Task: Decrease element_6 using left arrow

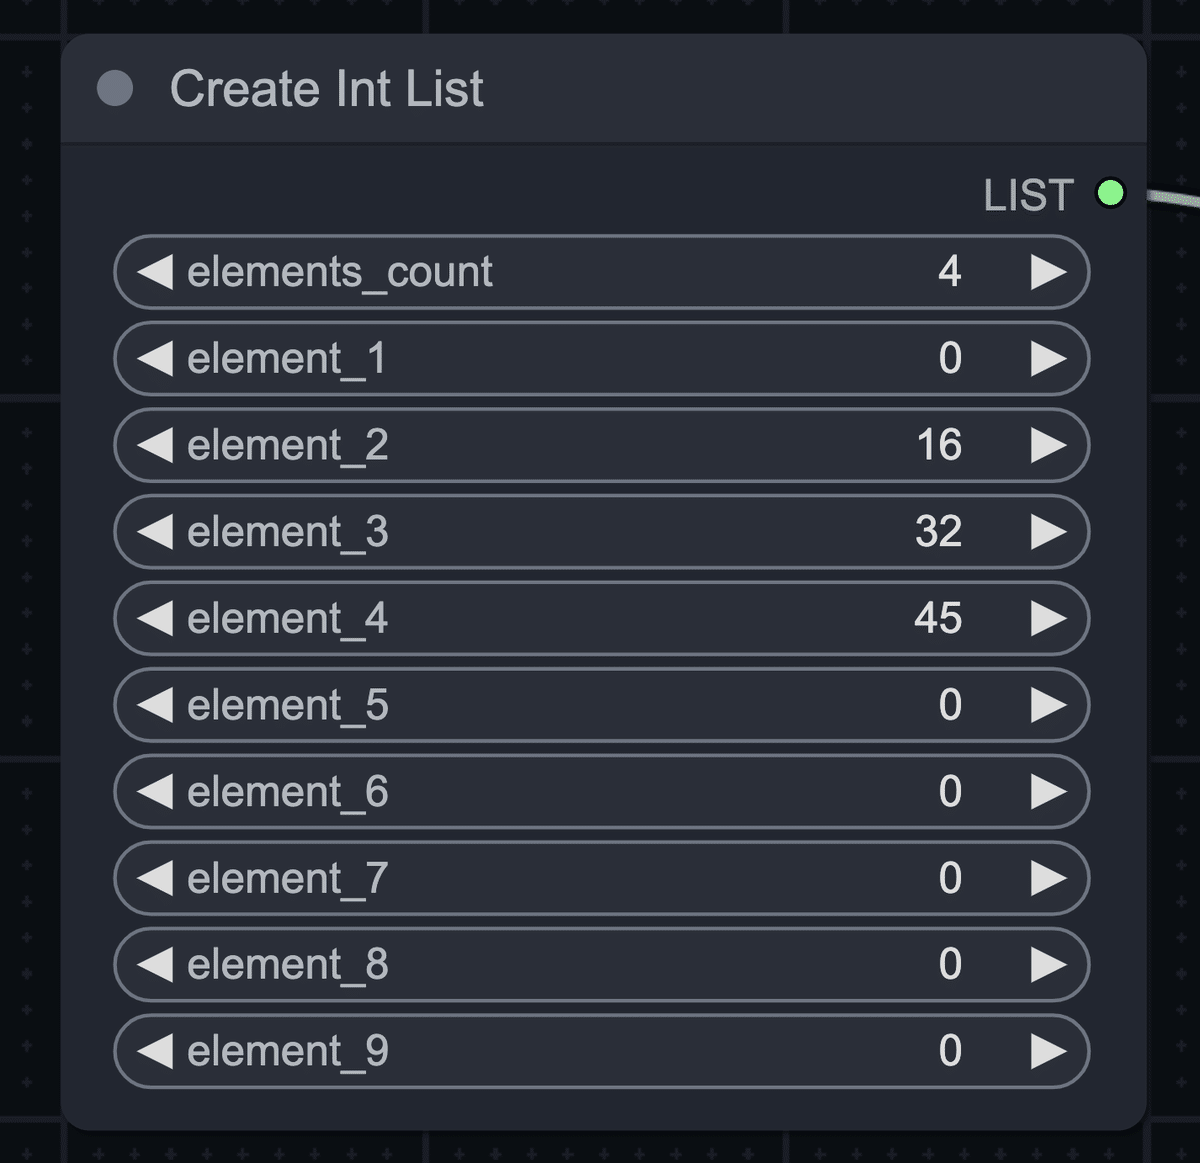Action: coord(155,791)
